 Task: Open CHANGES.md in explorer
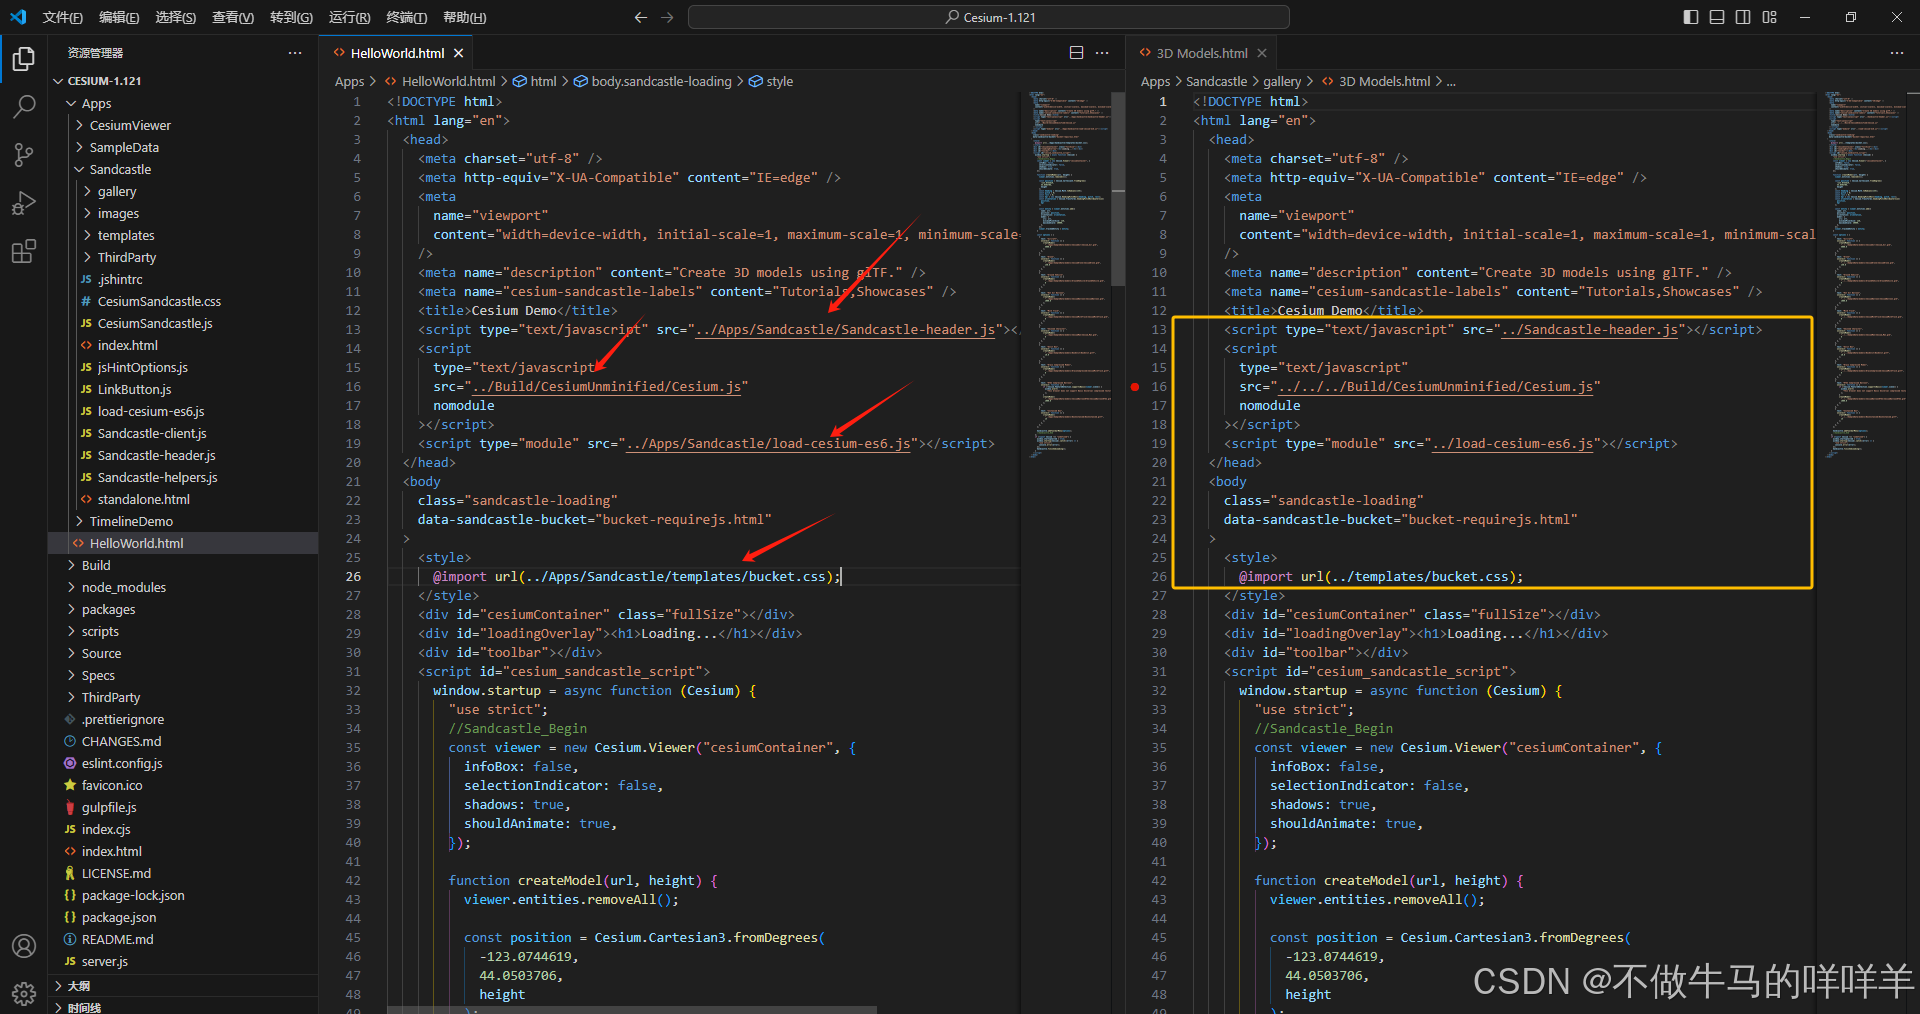tap(184, 741)
